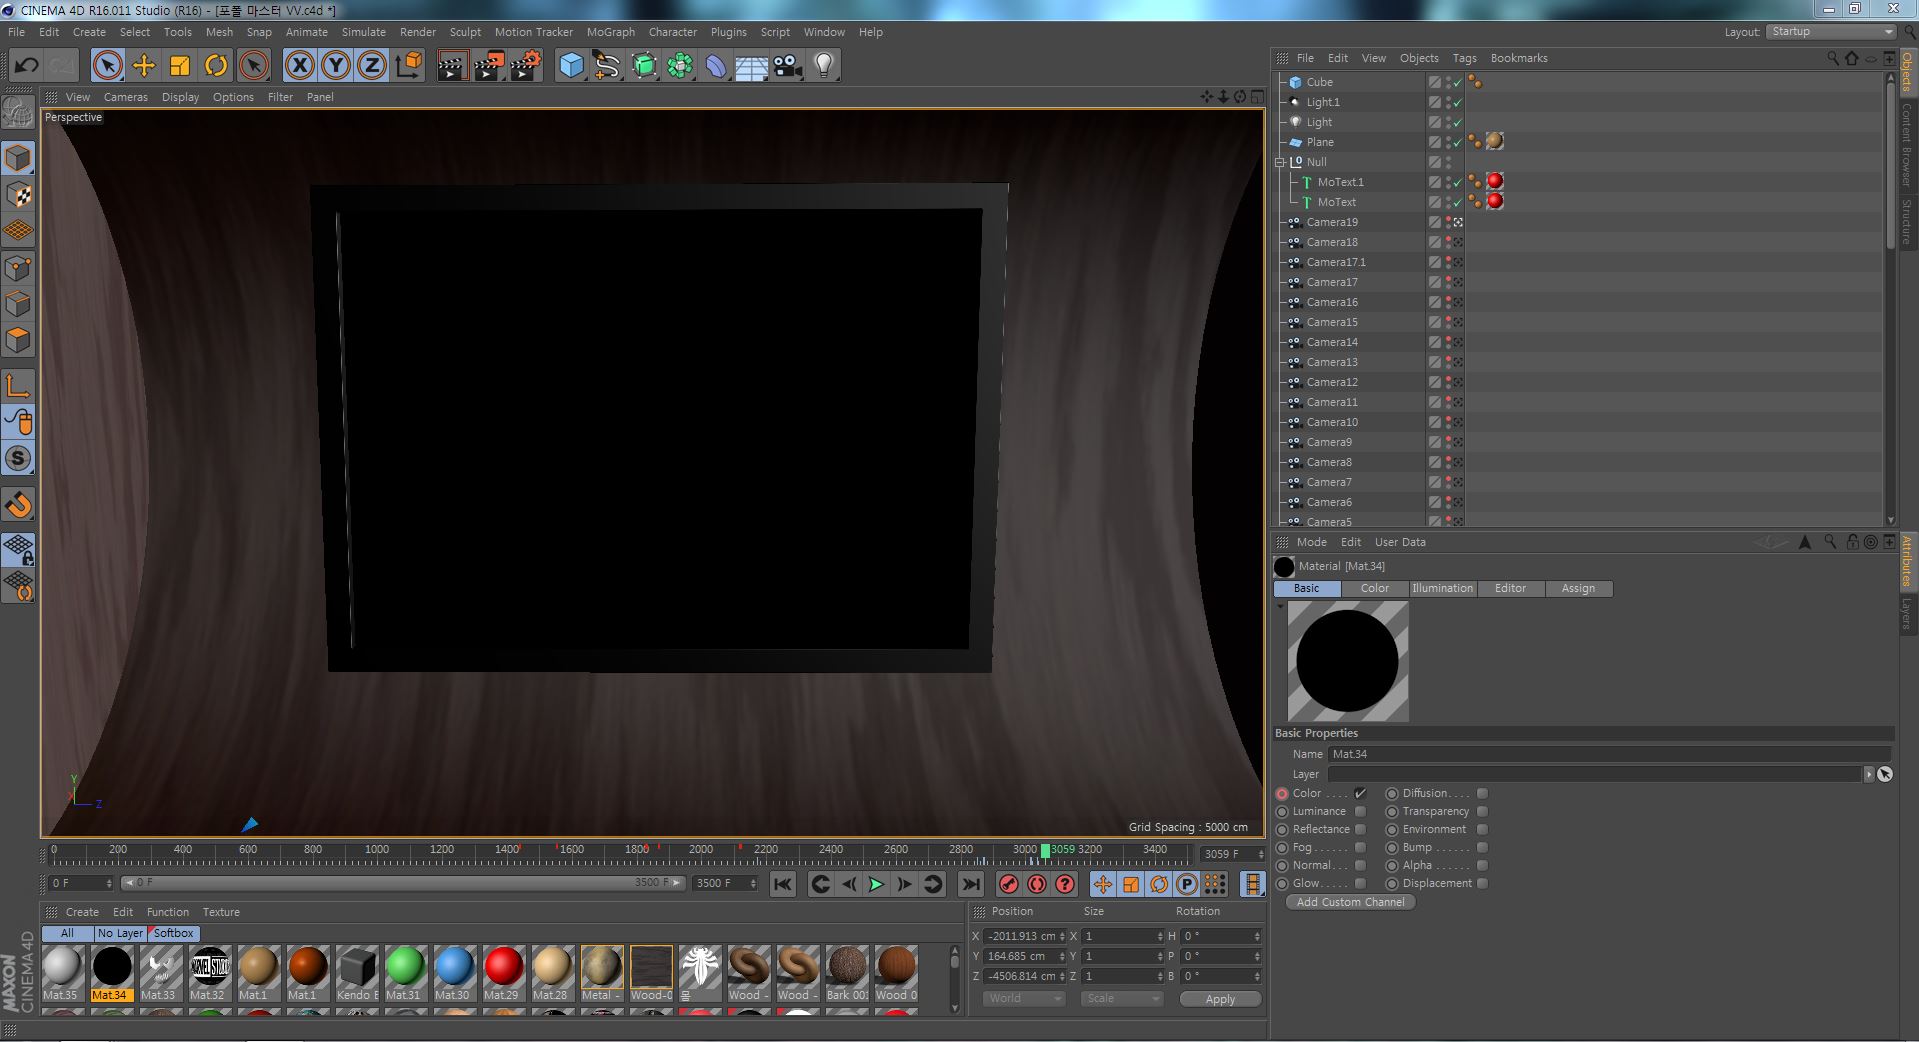Image resolution: width=1919 pixels, height=1042 pixels.
Task: Open Edit Render Settings icon
Action: (x=526, y=66)
